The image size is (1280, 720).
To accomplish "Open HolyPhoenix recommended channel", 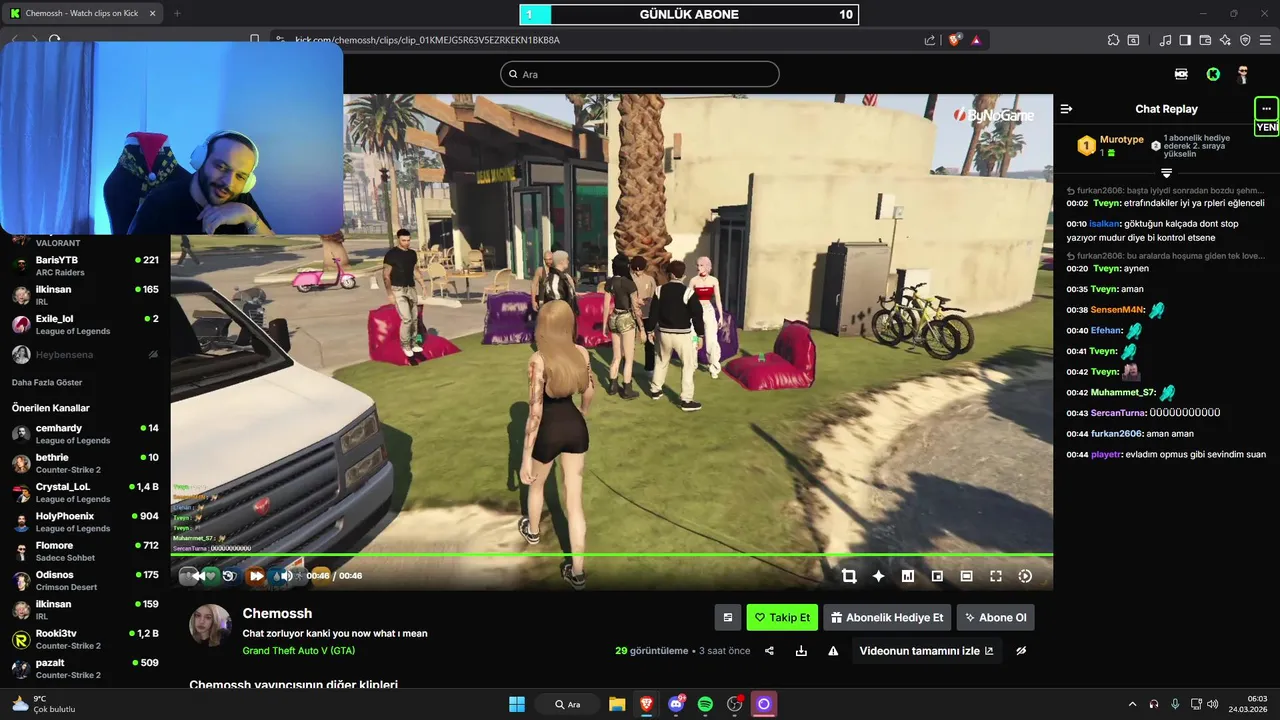I will click(x=85, y=522).
